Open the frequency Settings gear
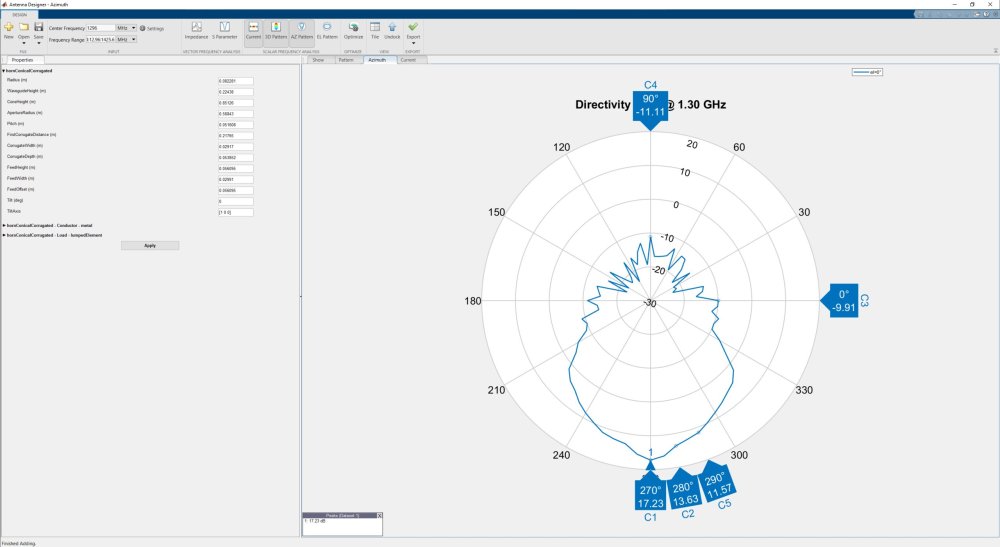 point(152,28)
